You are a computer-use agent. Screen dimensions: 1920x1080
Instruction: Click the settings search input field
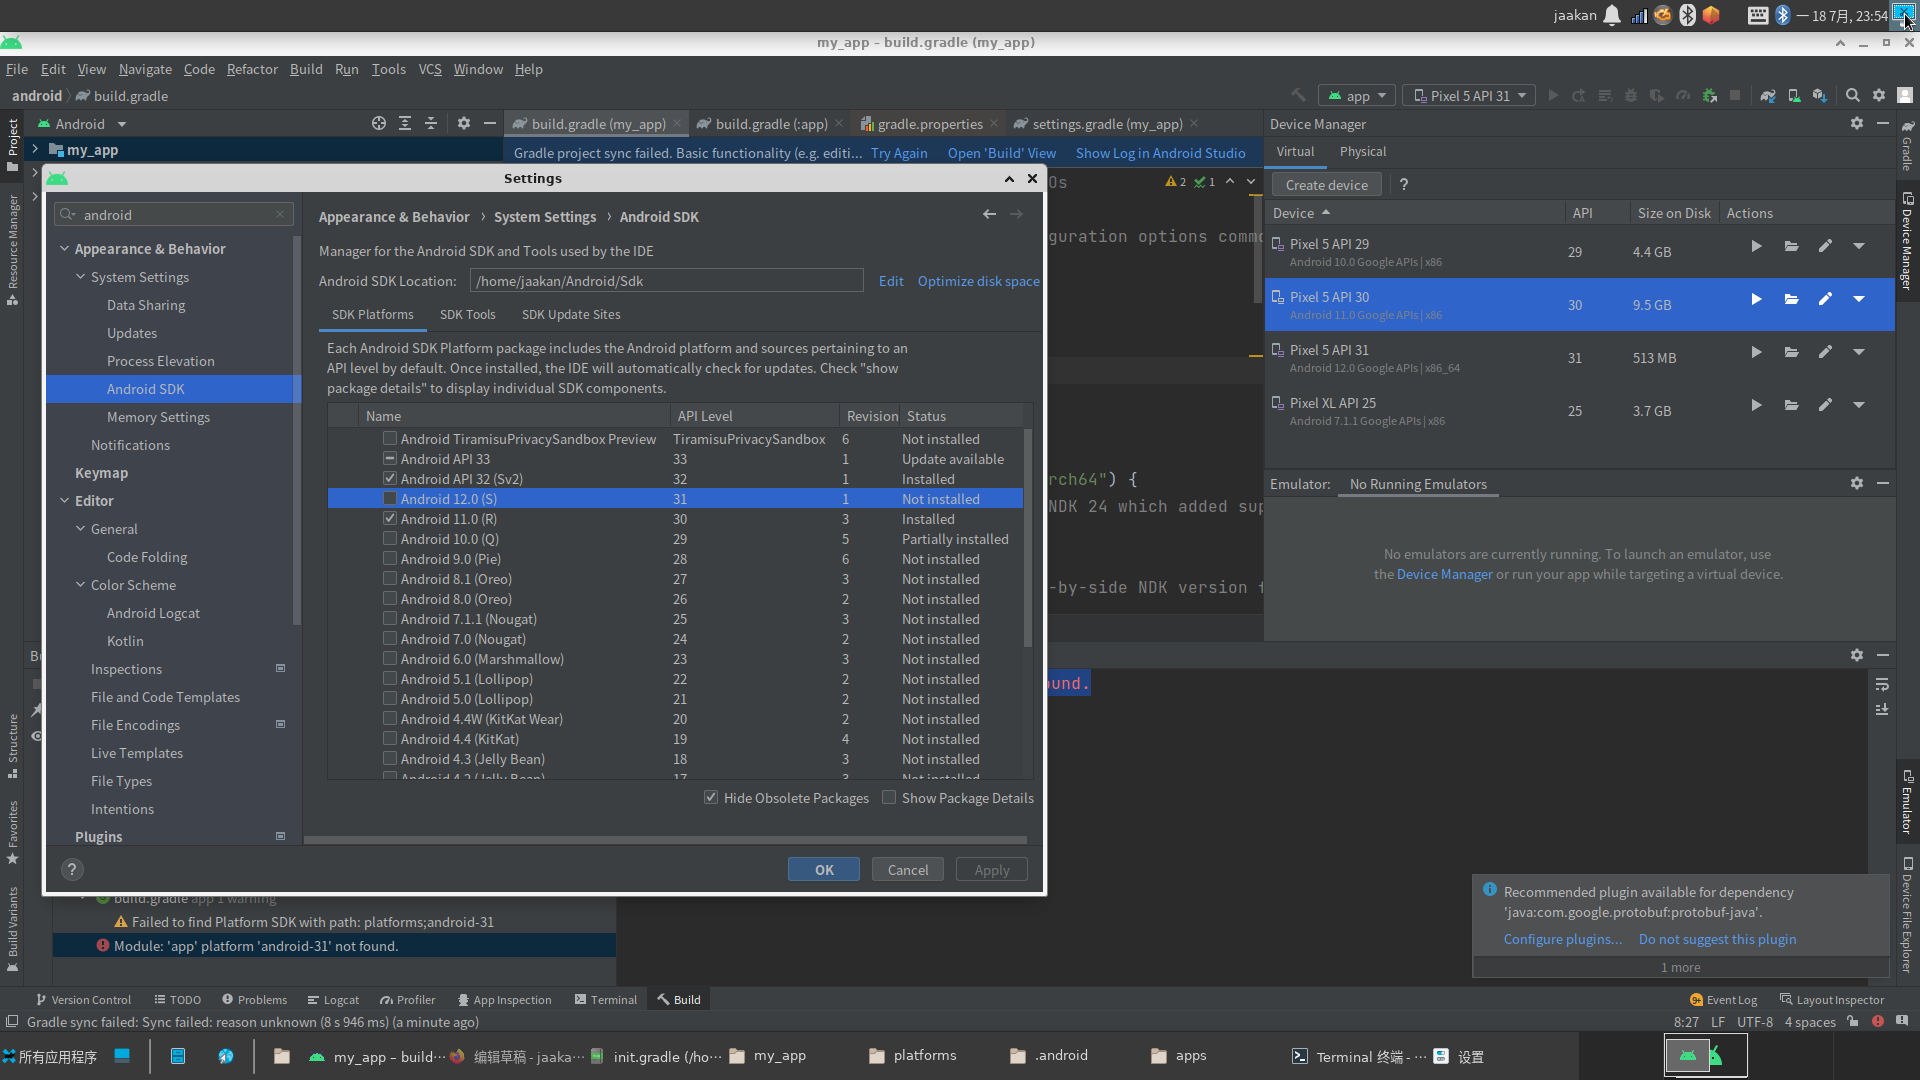174,215
